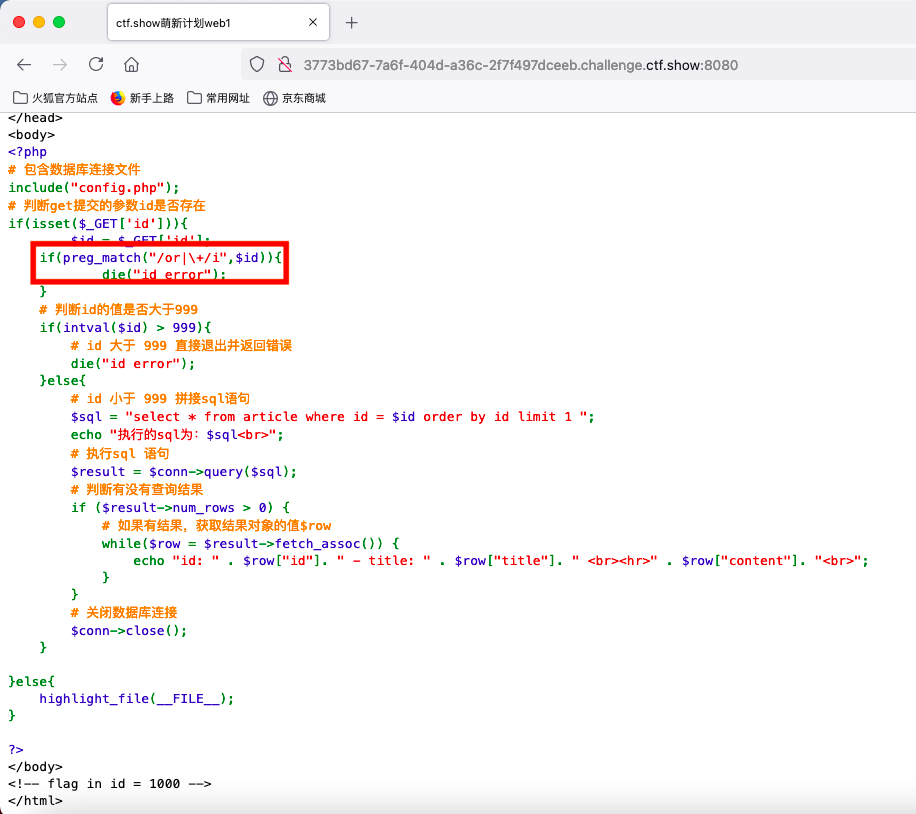Click the comment 判断id的值是否大于999
This screenshot has width=916, height=814.
click(119, 309)
